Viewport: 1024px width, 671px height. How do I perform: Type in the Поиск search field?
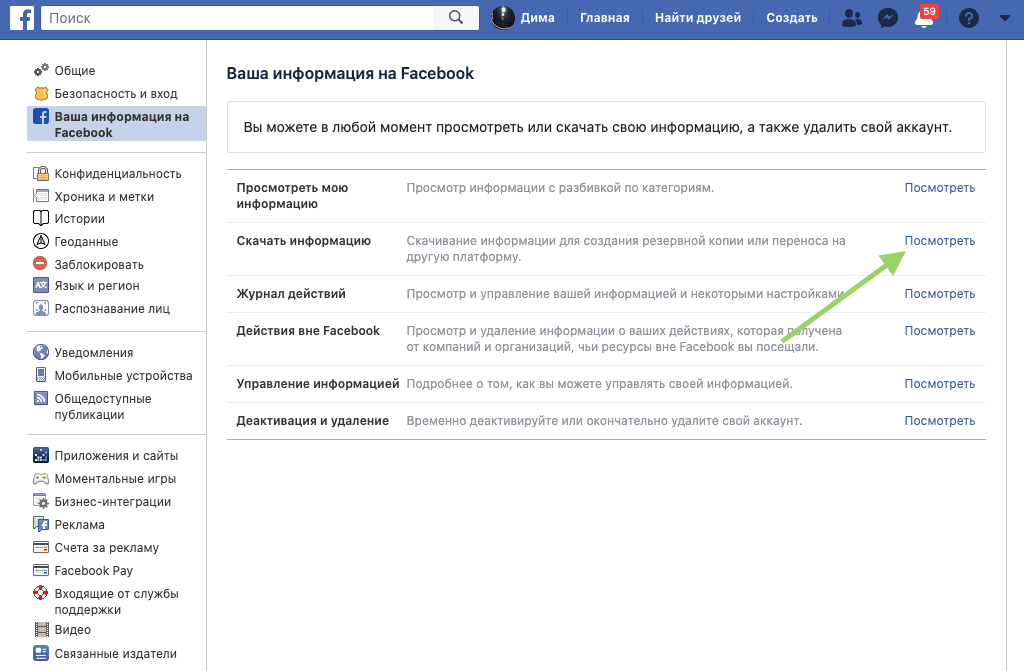pos(240,17)
